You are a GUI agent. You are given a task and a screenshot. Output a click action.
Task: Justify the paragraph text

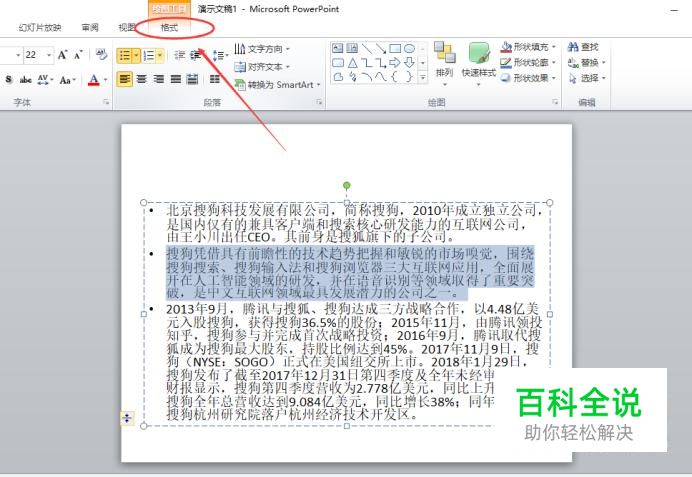click(176, 79)
